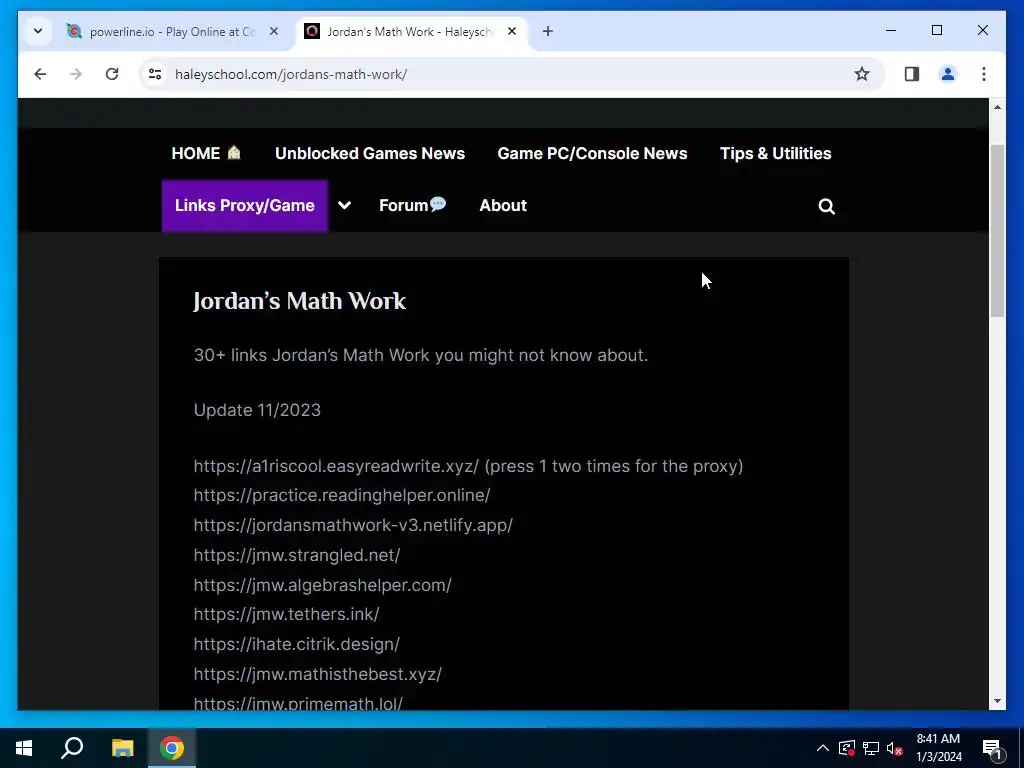Image resolution: width=1024 pixels, height=768 pixels.
Task: Expand the Links Proxy/Game submenu chevron
Action: click(x=344, y=206)
